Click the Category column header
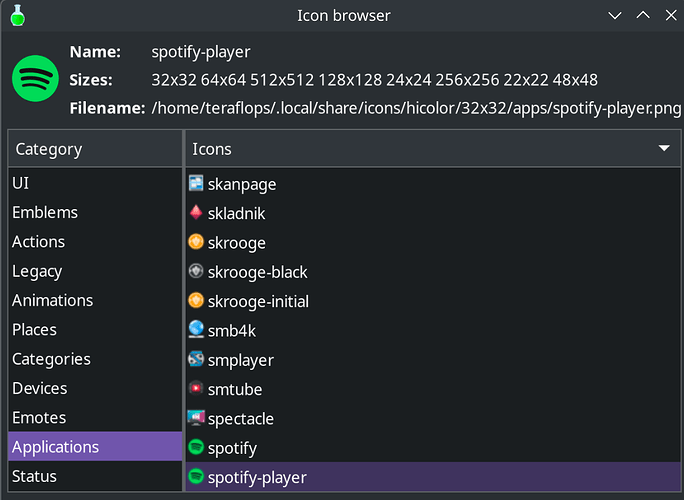 point(95,149)
